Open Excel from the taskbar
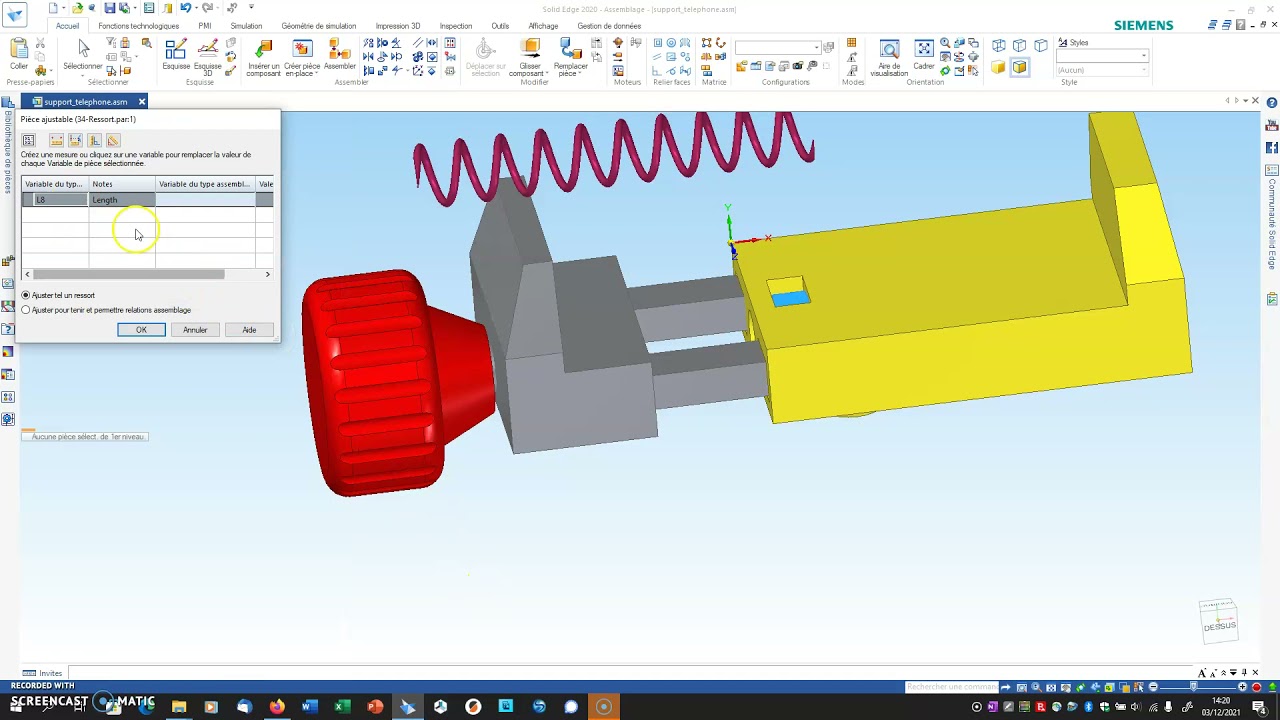 click(x=342, y=707)
